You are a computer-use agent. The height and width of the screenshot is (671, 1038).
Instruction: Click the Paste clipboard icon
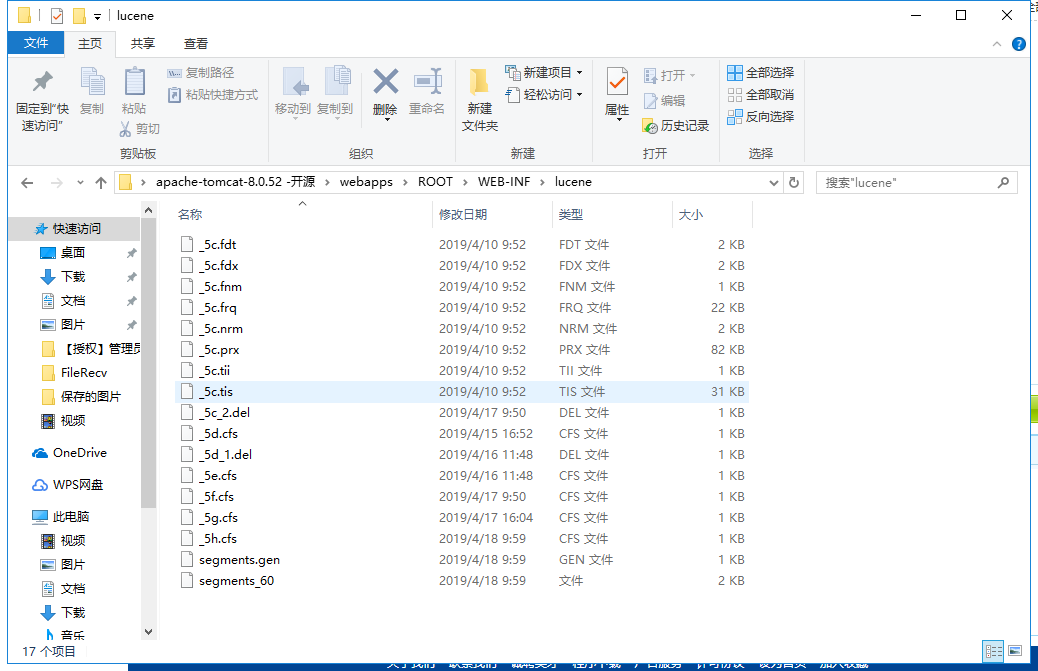click(x=134, y=81)
